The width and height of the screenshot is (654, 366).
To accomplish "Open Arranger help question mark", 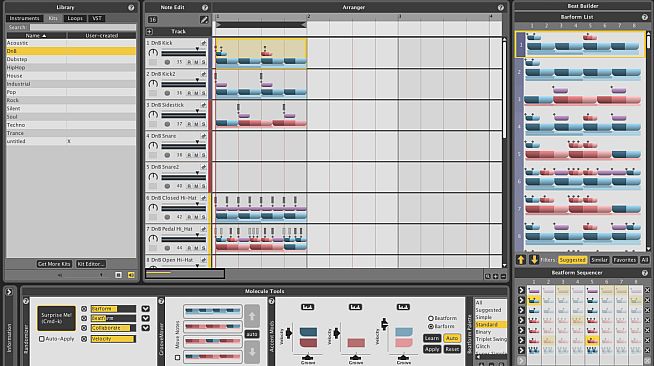I will [501, 8].
